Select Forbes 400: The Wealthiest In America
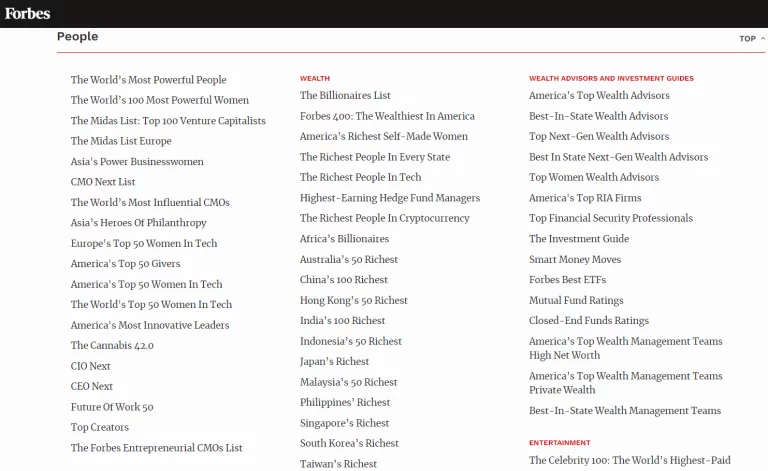Image resolution: width=768 pixels, height=471 pixels. pos(387,116)
